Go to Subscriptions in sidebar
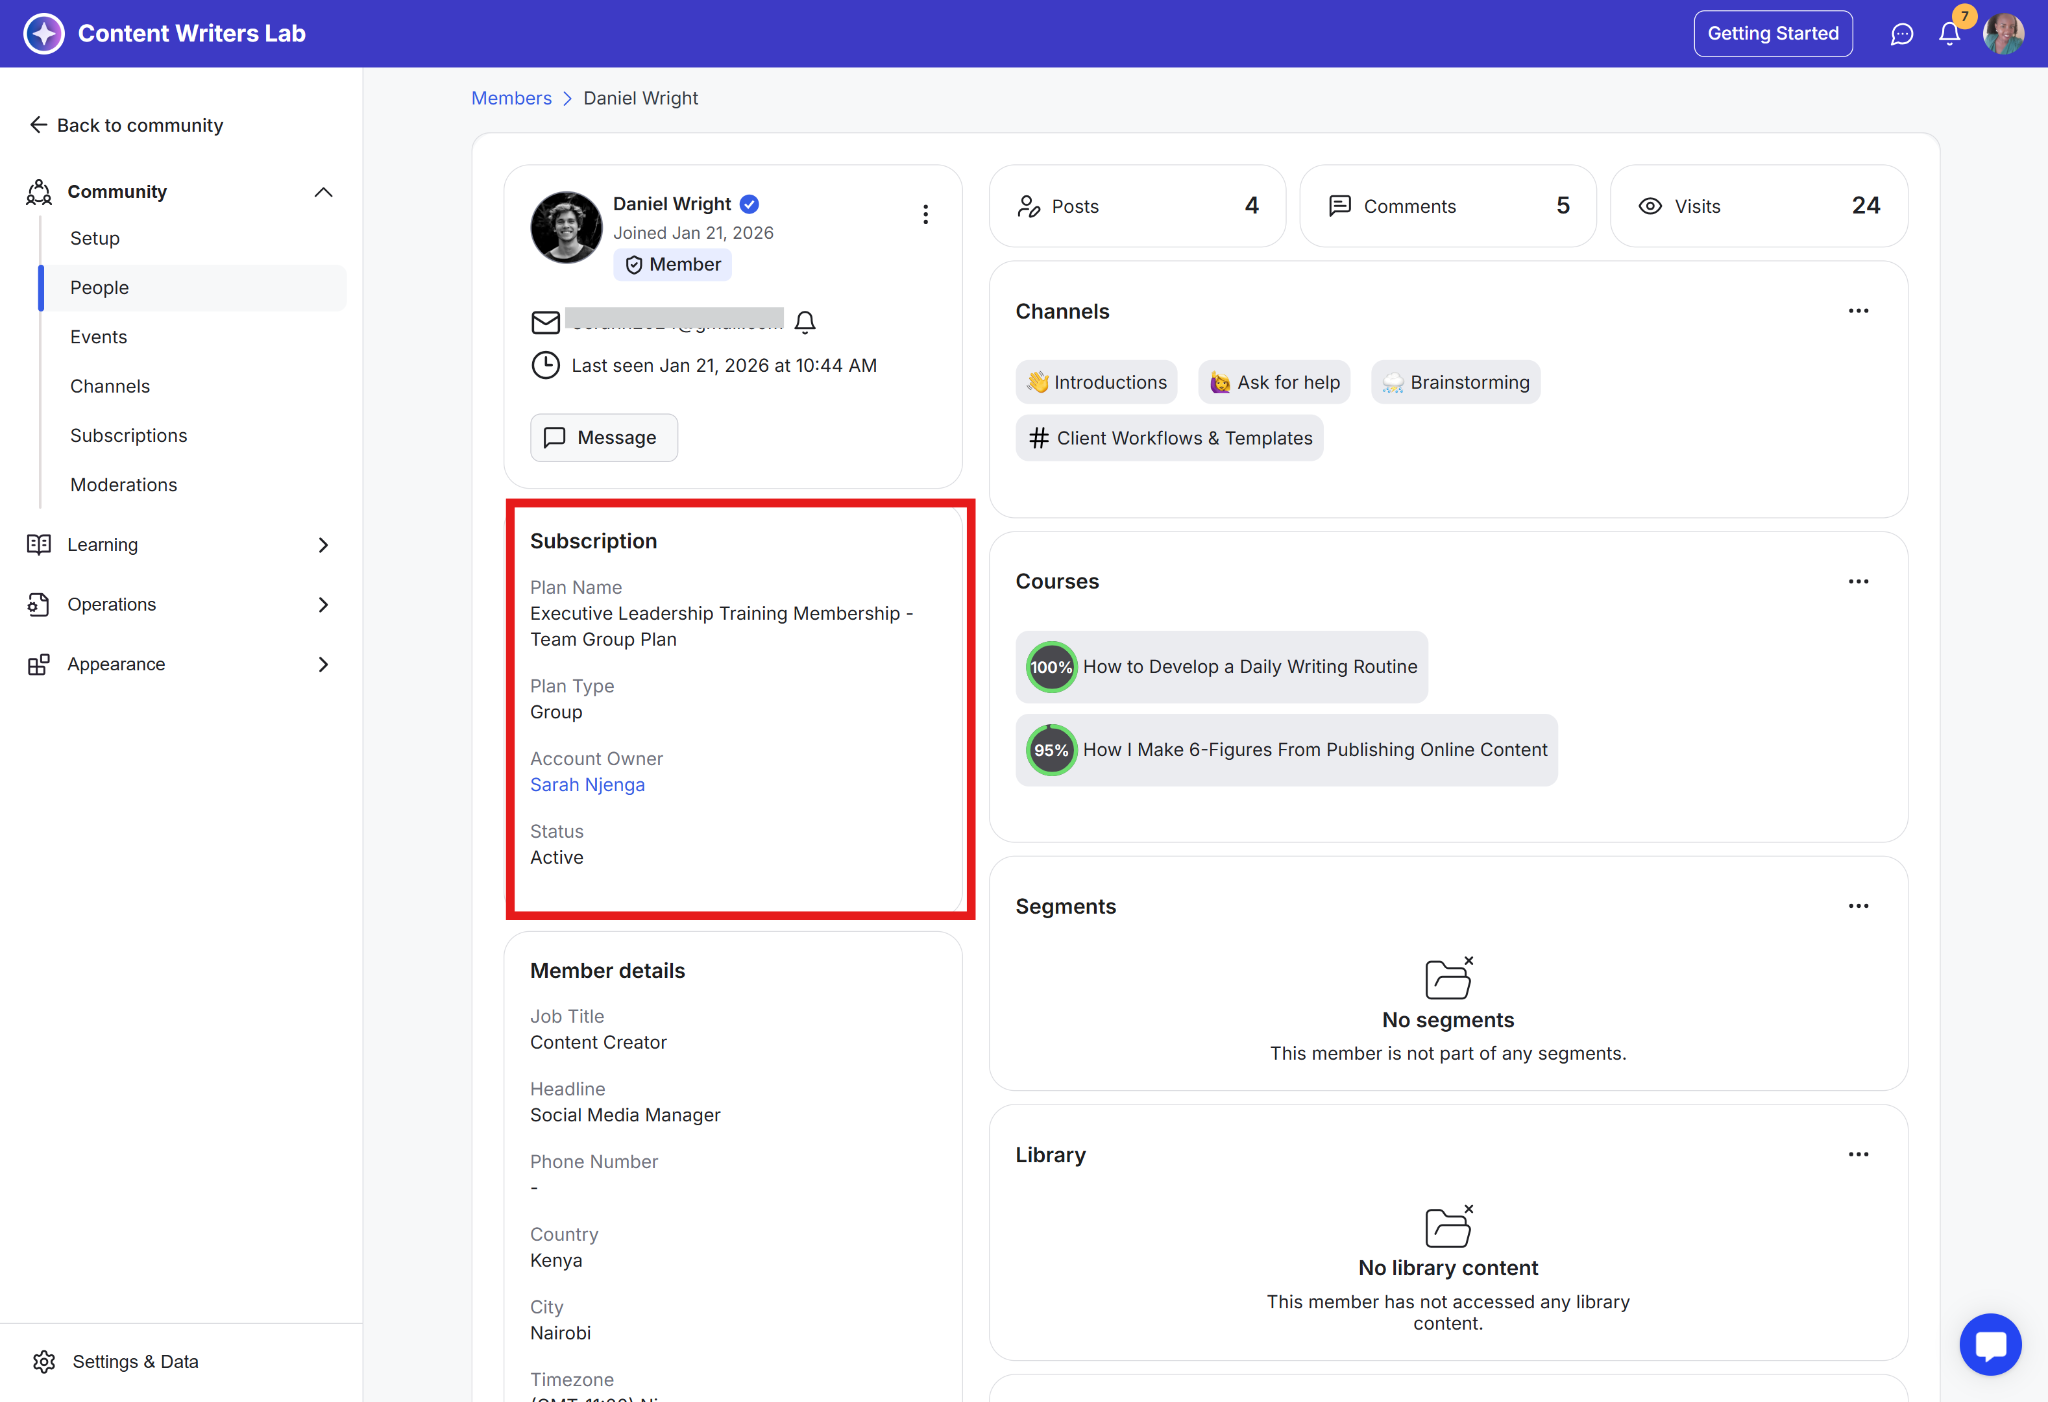The width and height of the screenshot is (2048, 1402). coord(128,435)
